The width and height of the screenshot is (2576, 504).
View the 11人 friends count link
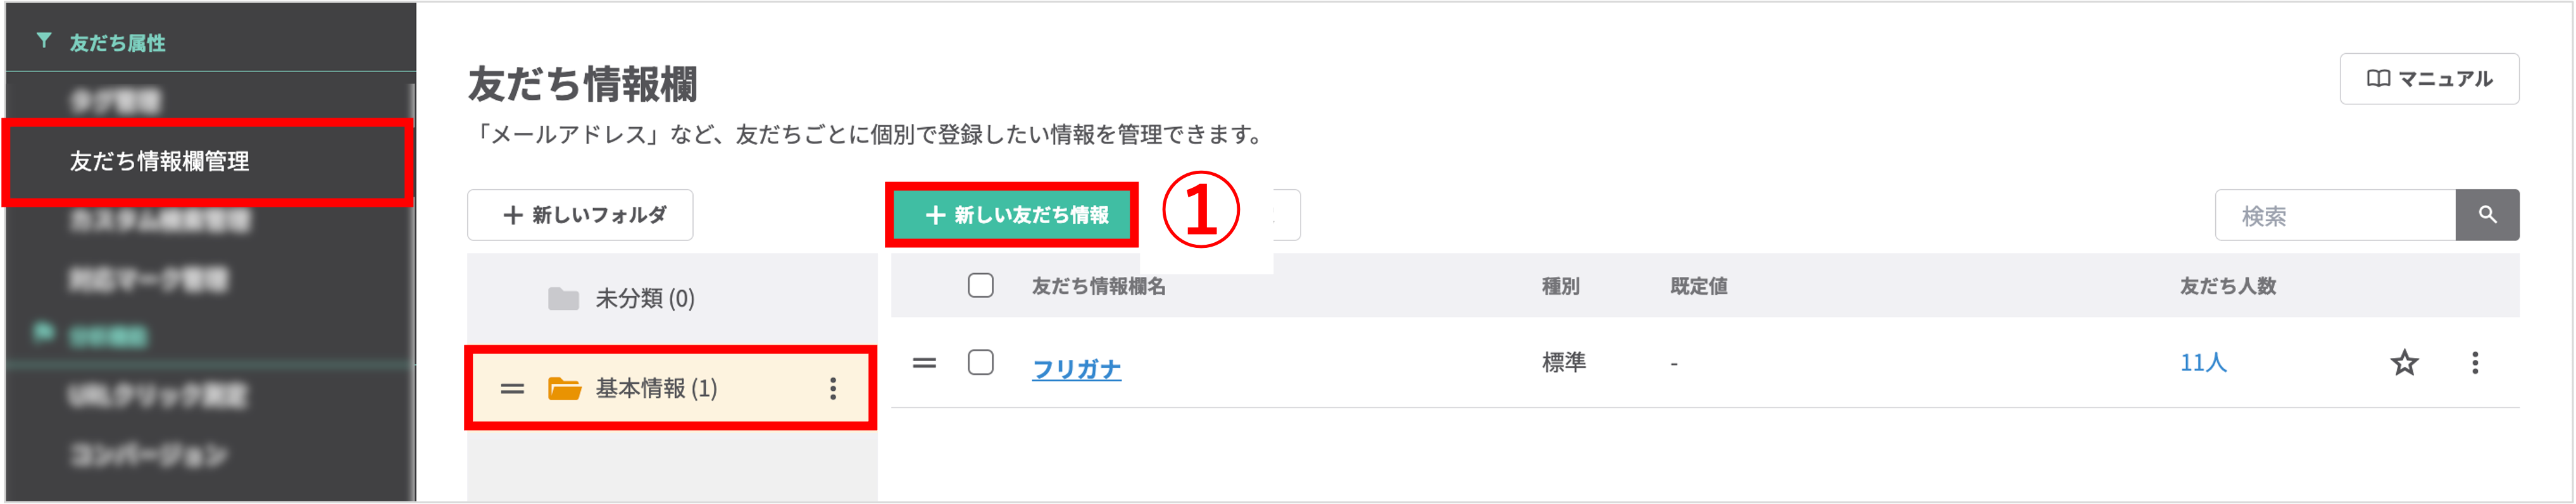[2203, 363]
